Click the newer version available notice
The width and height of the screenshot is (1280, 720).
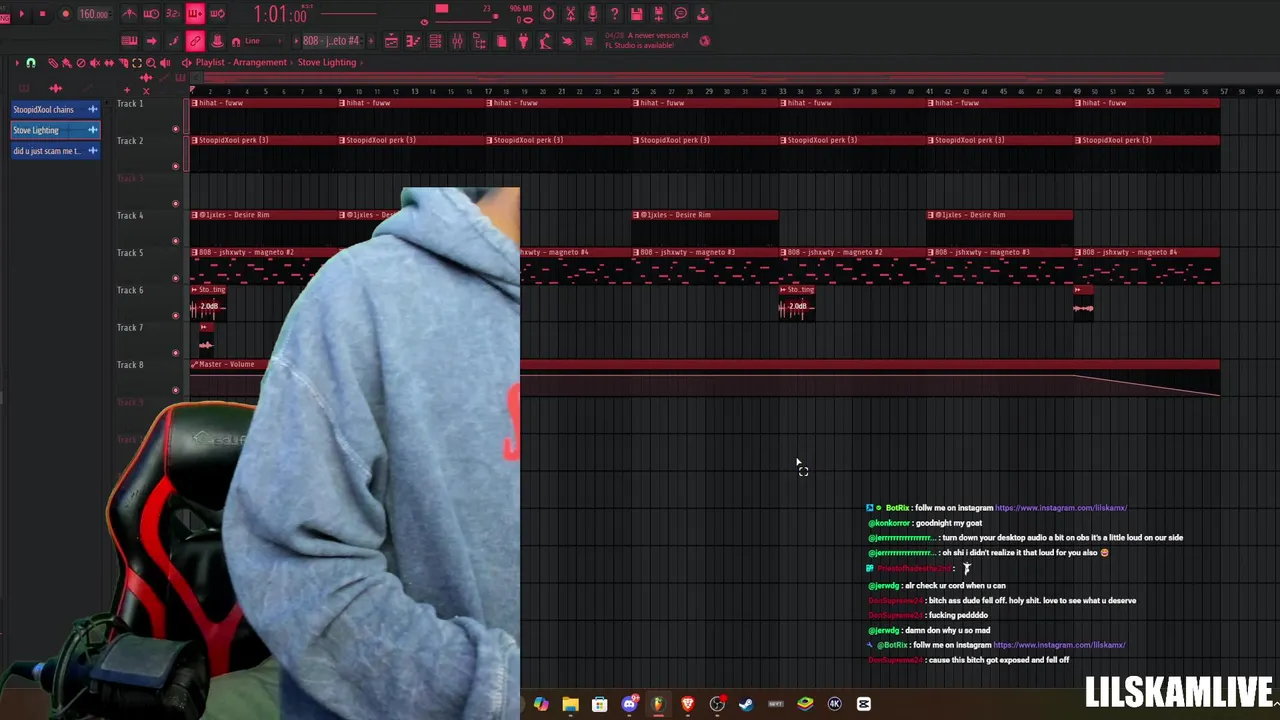(646, 40)
